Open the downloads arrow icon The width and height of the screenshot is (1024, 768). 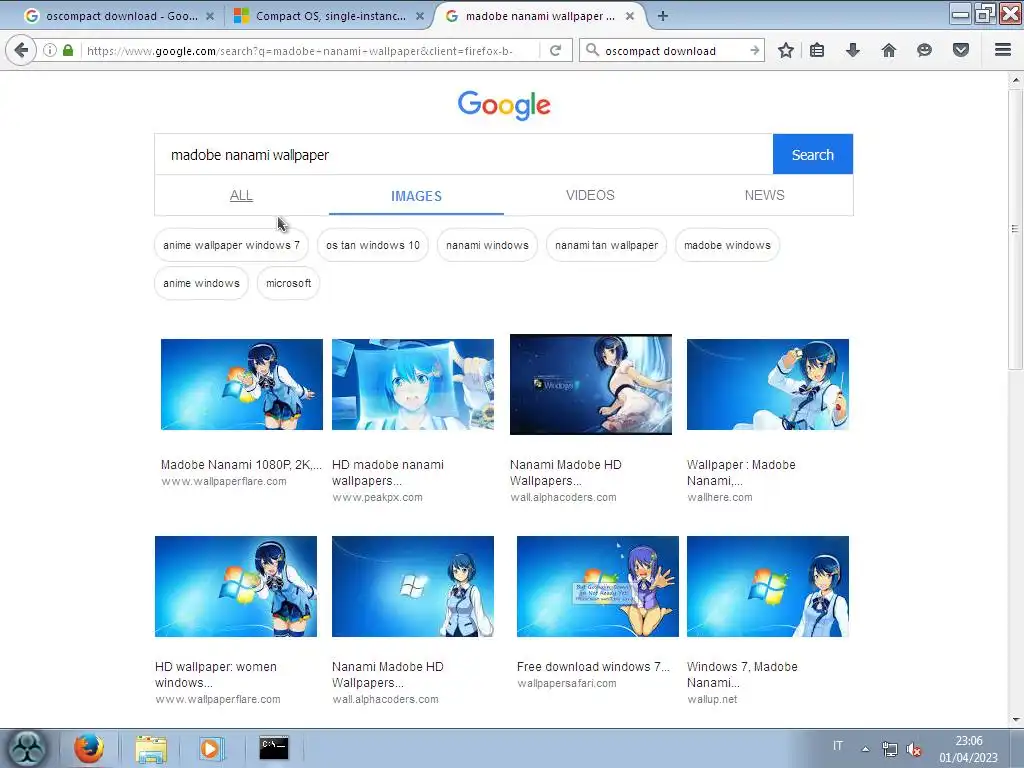point(852,50)
